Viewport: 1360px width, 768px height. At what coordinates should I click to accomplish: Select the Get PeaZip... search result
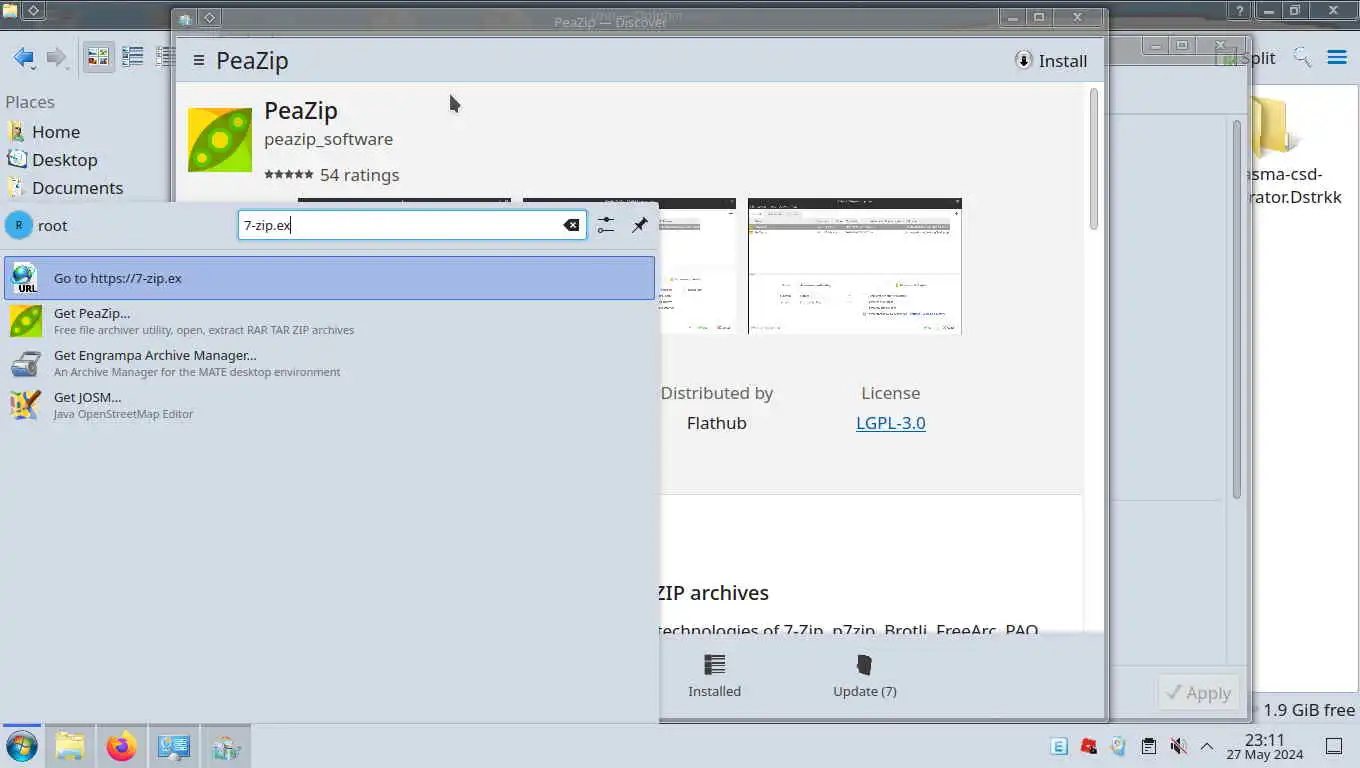[329, 320]
